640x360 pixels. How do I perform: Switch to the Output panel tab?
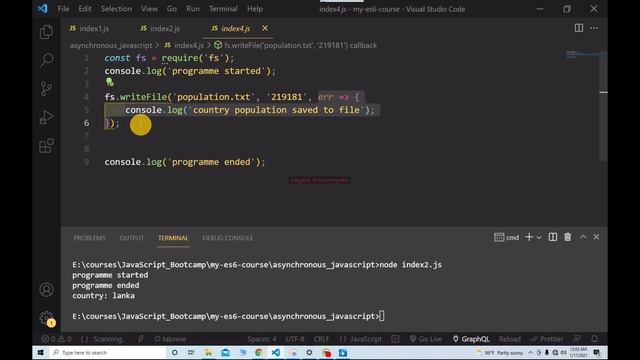[131, 238]
